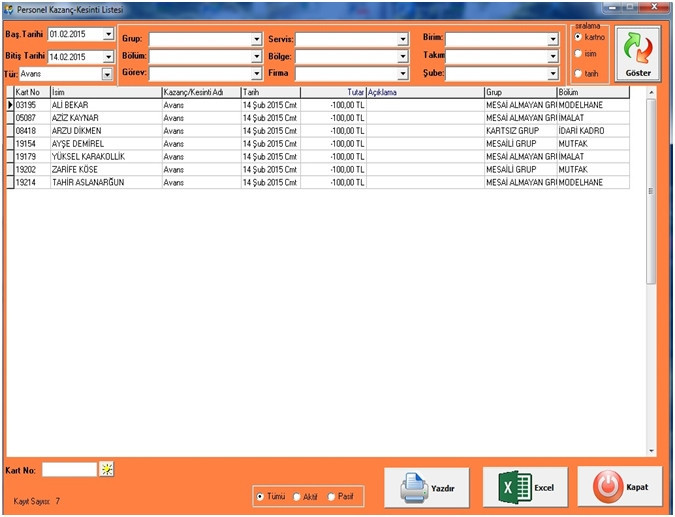Open the Baş.Tarihi date dropdown

click(x=108, y=35)
